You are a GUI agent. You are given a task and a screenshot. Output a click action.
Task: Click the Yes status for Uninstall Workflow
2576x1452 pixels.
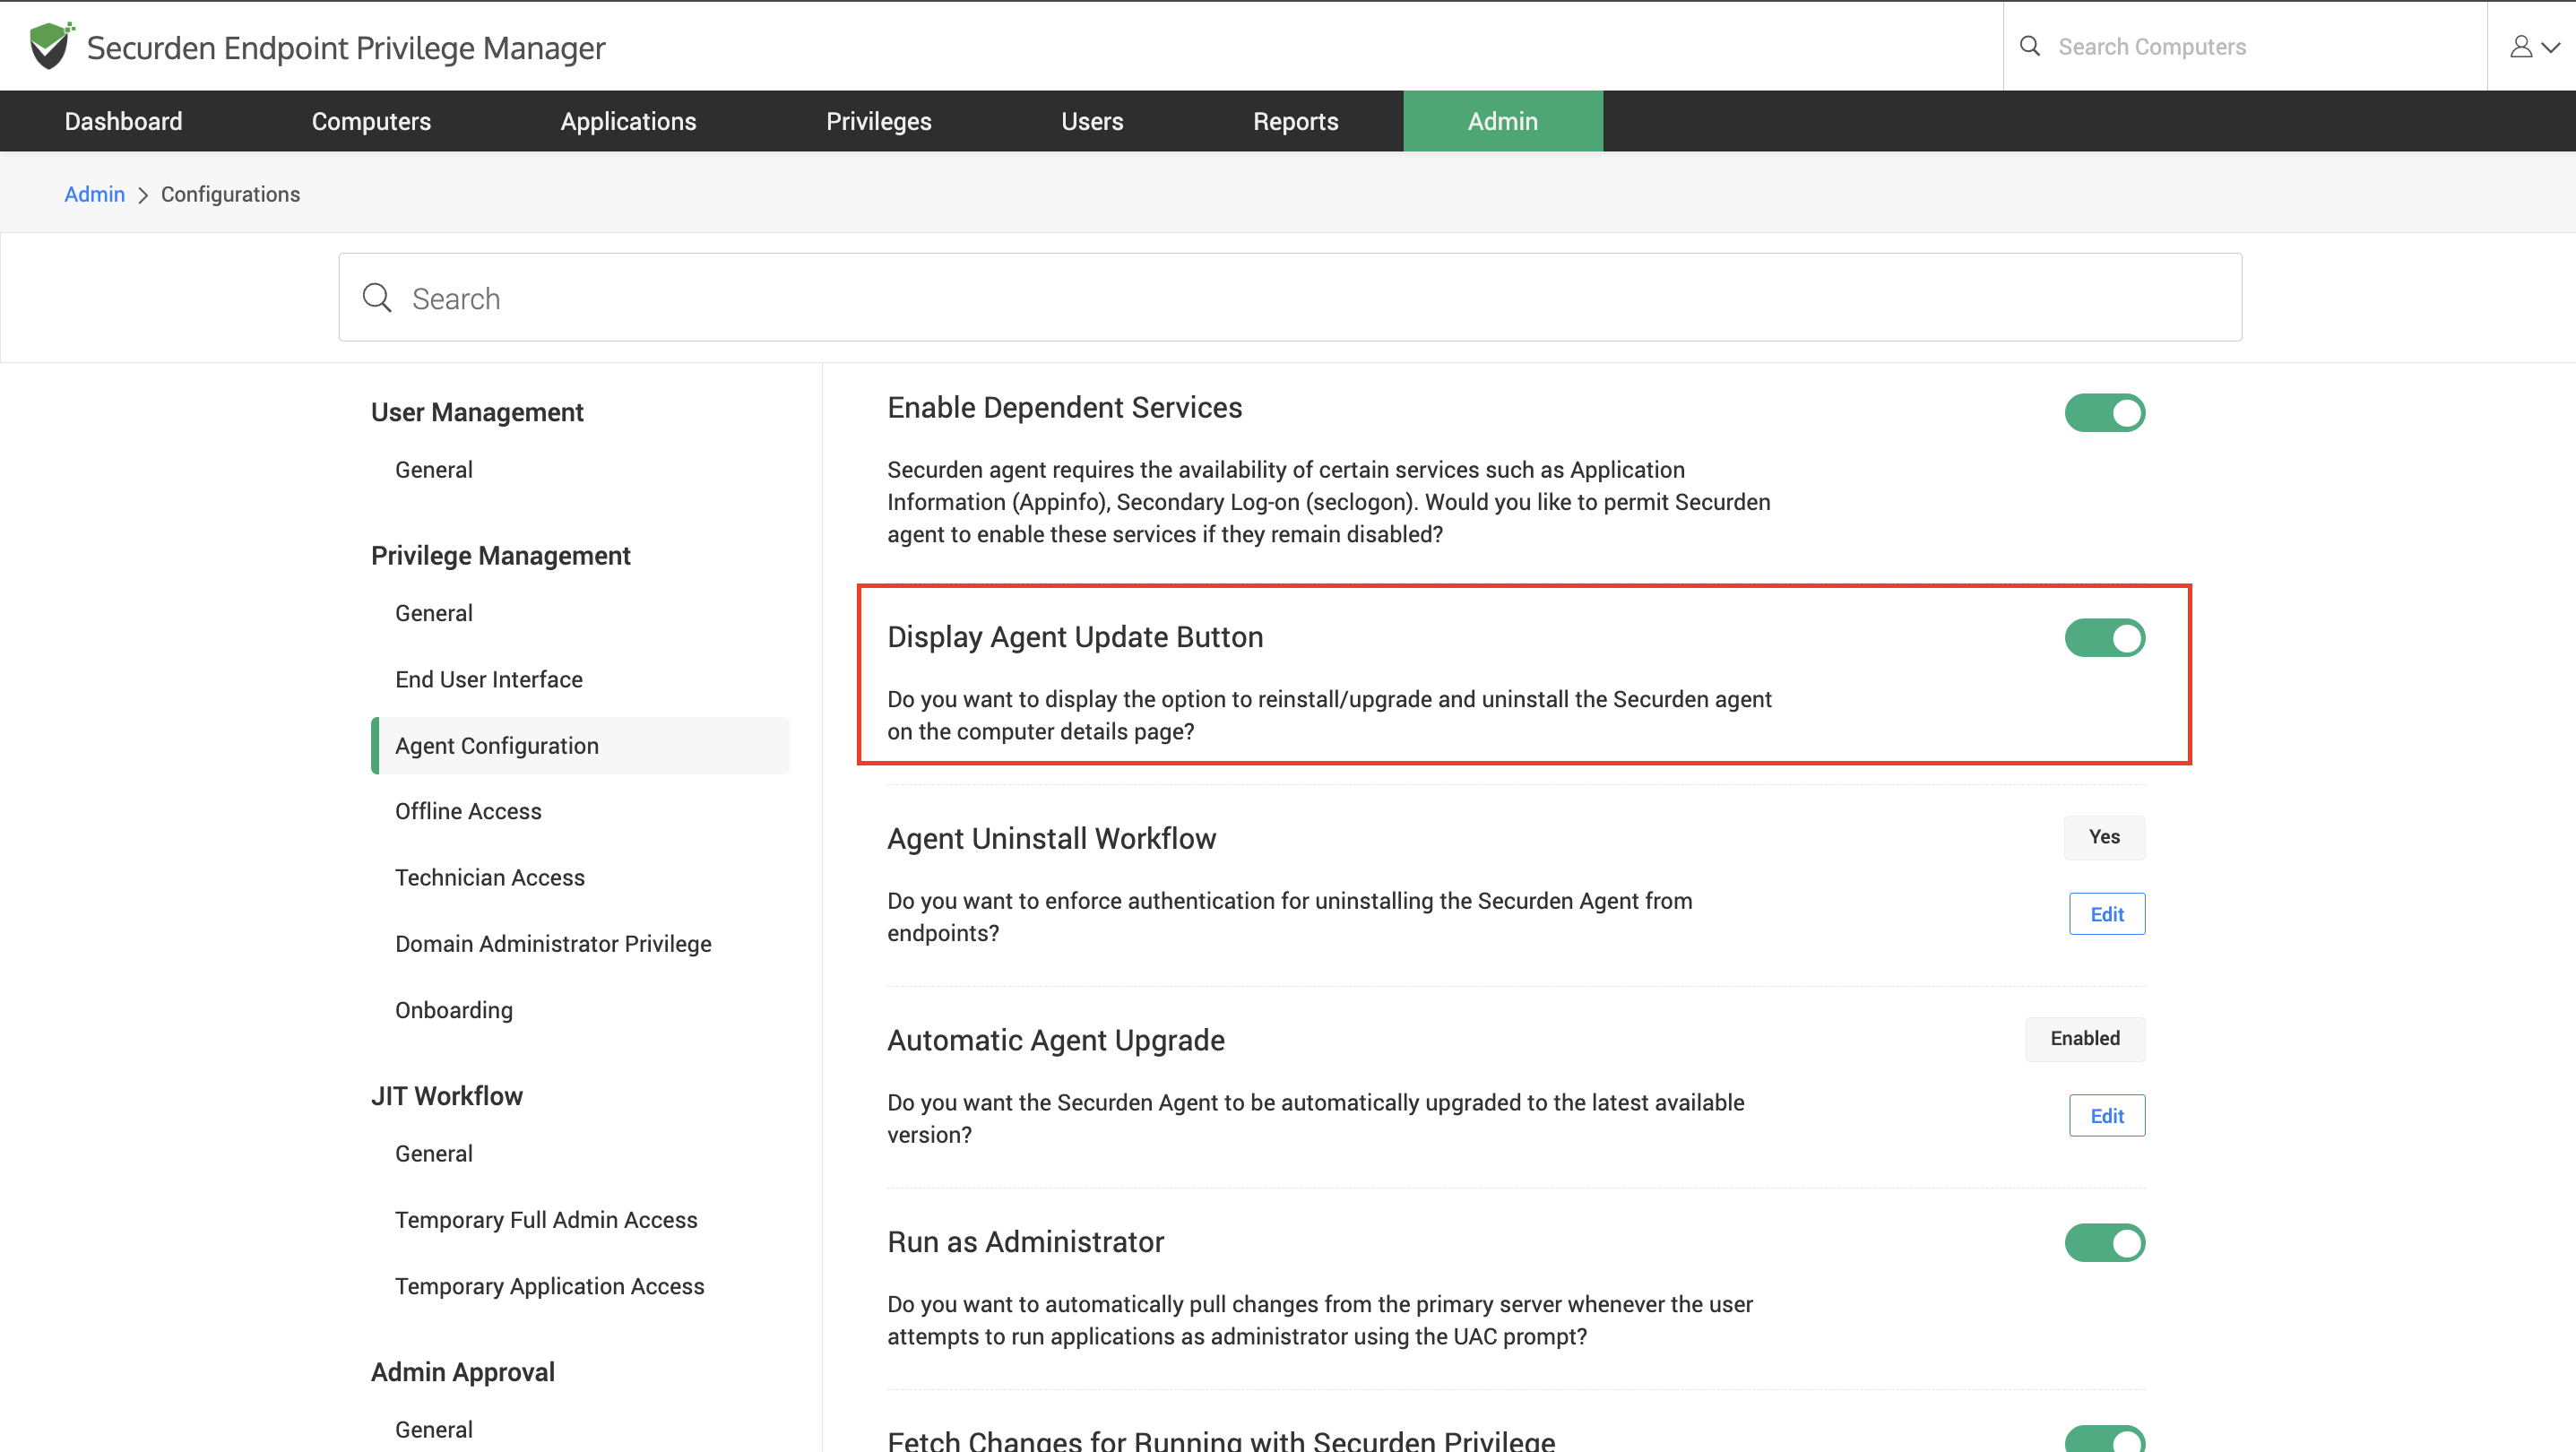2104,838
